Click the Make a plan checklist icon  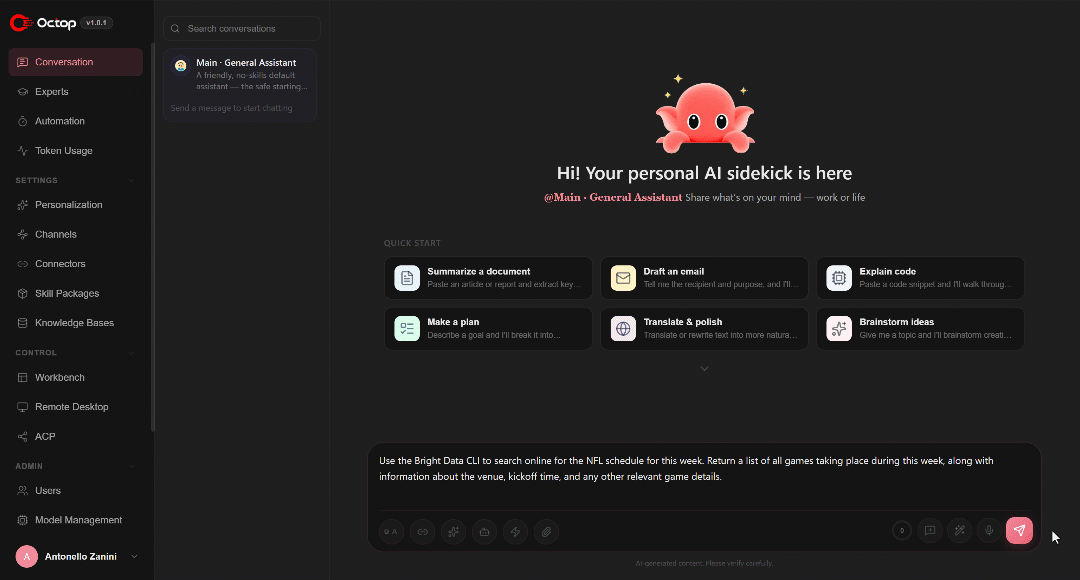[407, 329]
